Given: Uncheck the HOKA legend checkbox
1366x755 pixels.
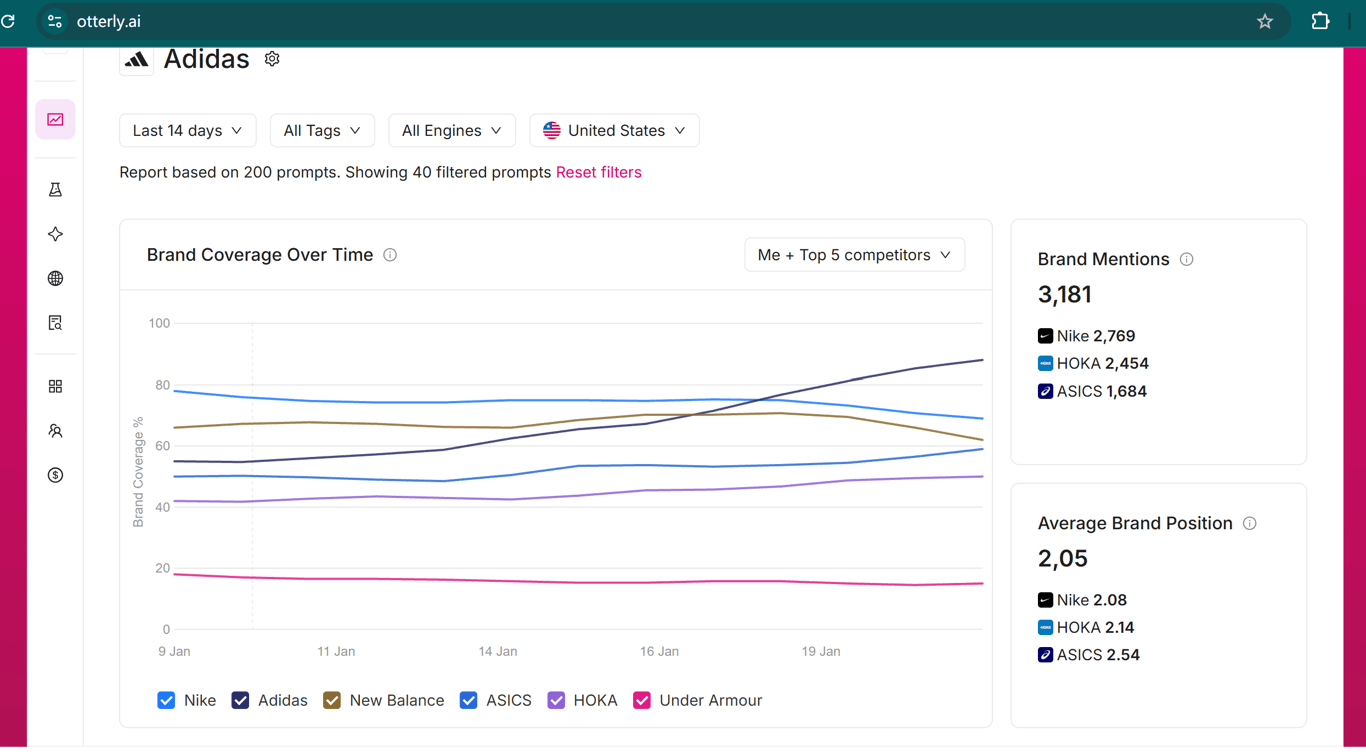Looking at the screenshot, I should [x=556, y=700].
